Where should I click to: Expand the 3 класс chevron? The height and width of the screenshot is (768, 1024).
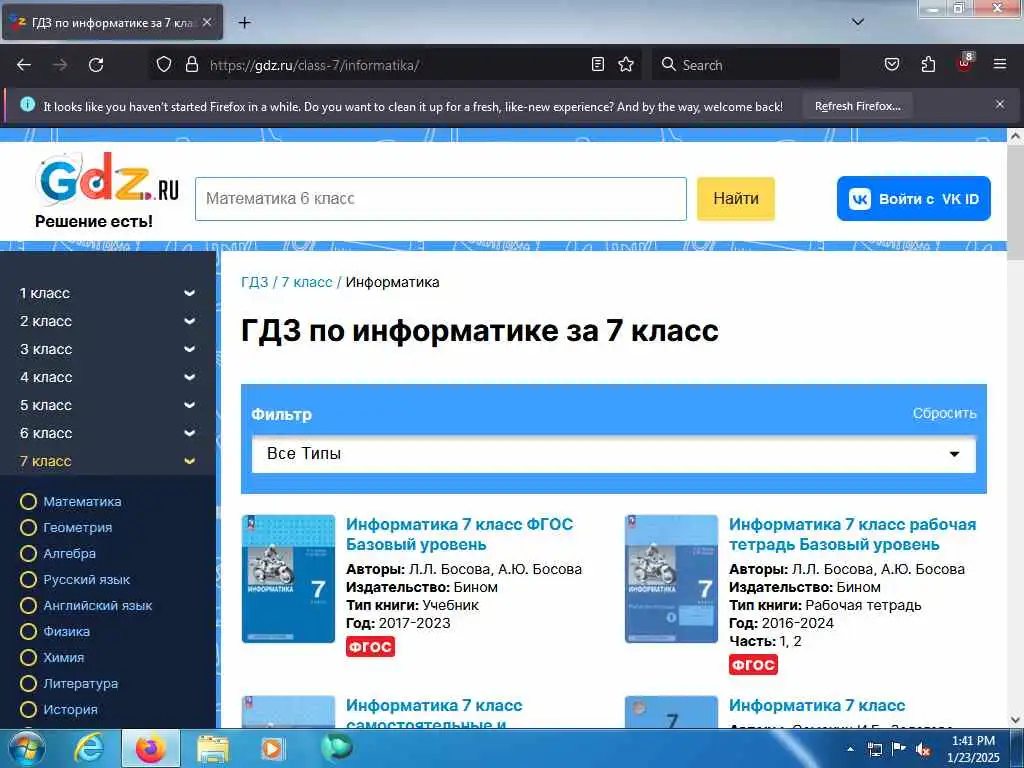tap(189, 349)
